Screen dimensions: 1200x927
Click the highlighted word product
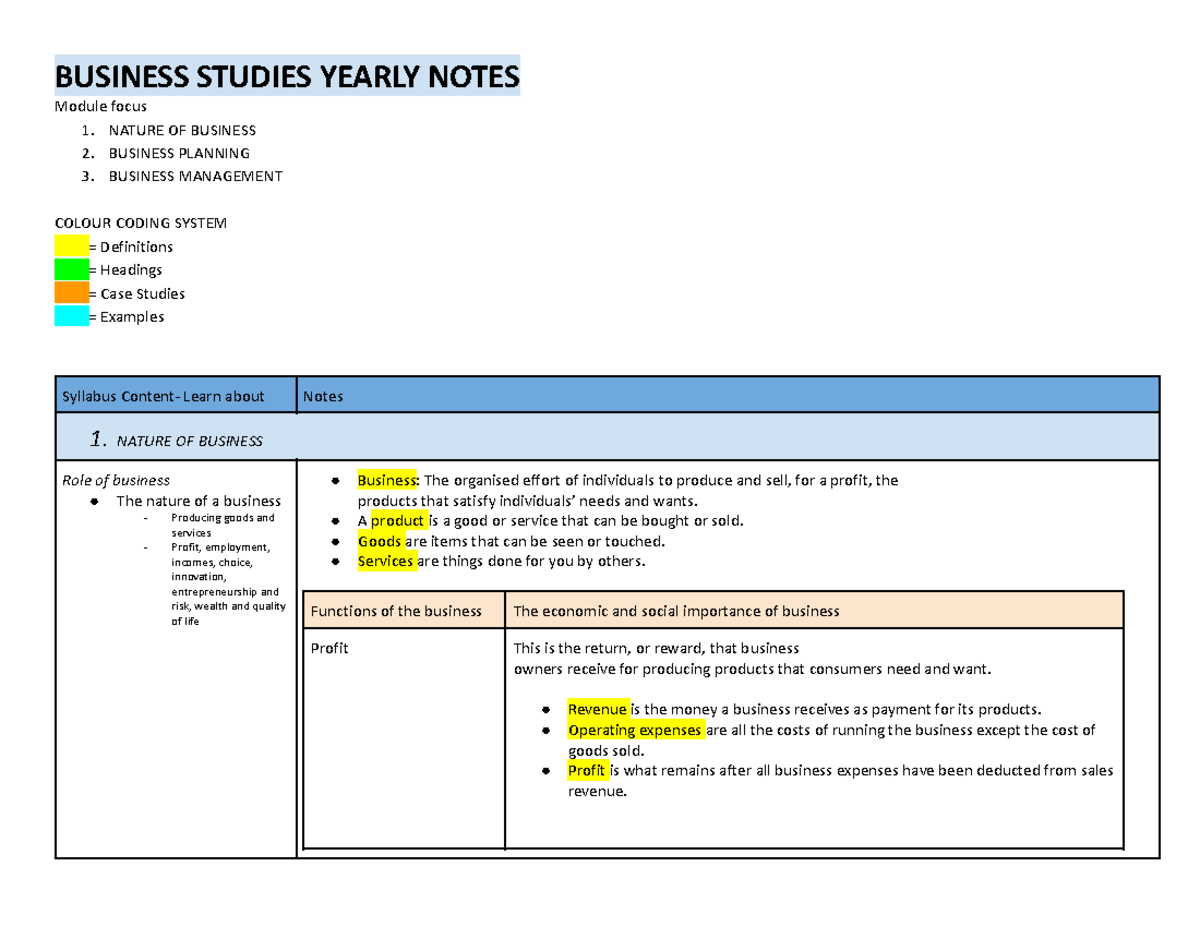(399, 520)
